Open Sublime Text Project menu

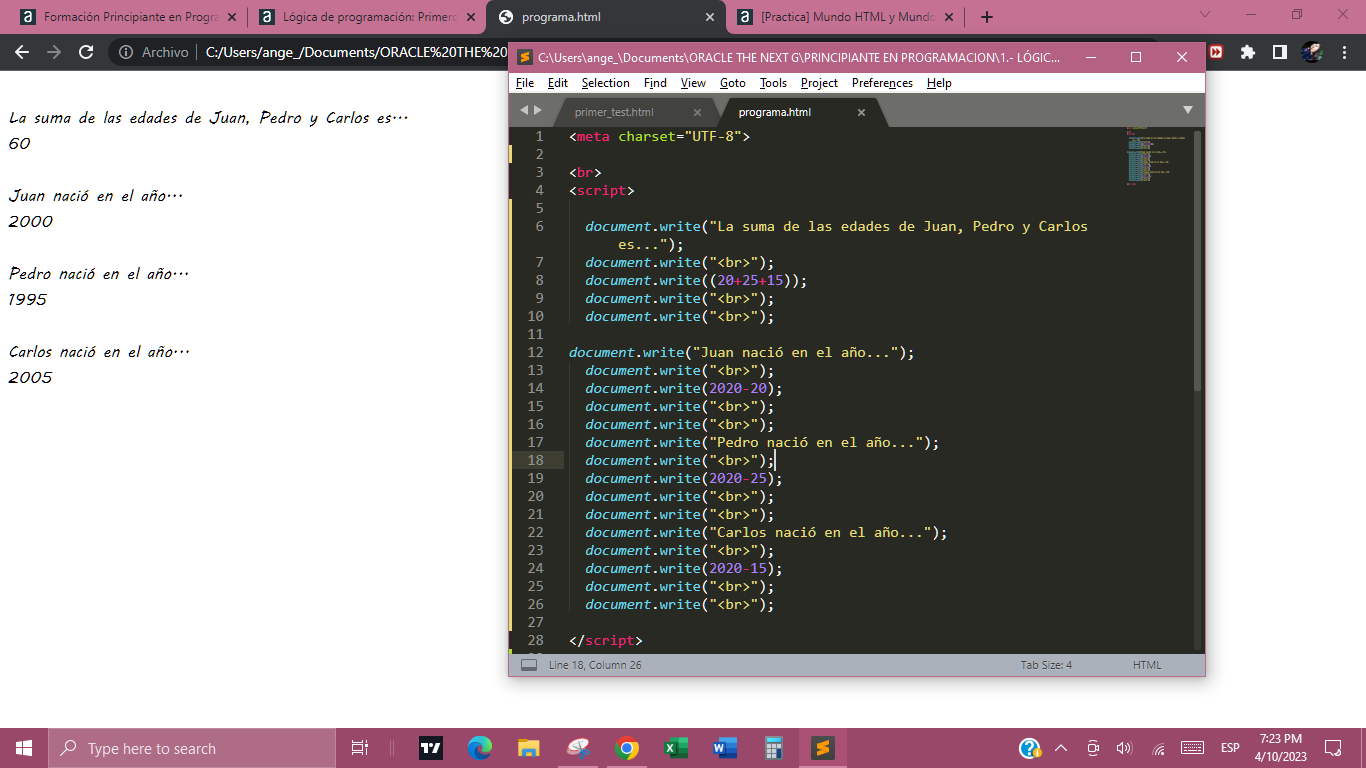[819, 83]
